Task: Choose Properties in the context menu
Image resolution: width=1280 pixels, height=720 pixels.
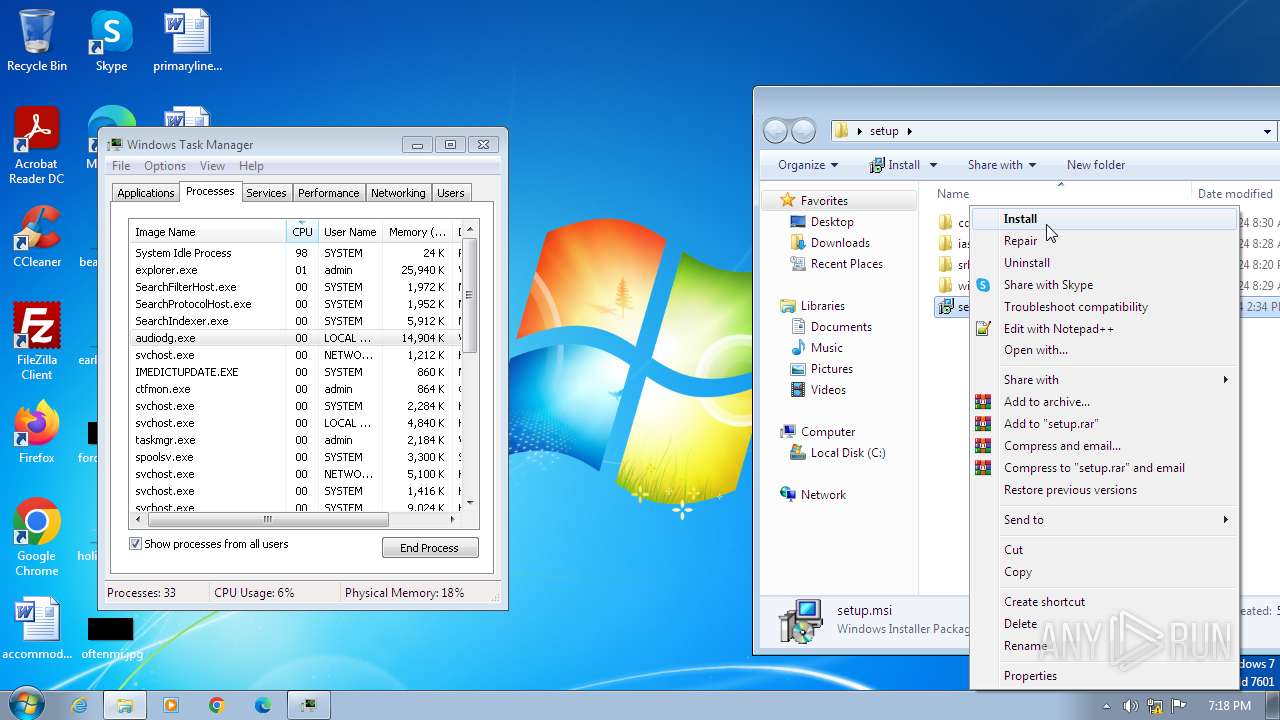Action: point(1030,676)
